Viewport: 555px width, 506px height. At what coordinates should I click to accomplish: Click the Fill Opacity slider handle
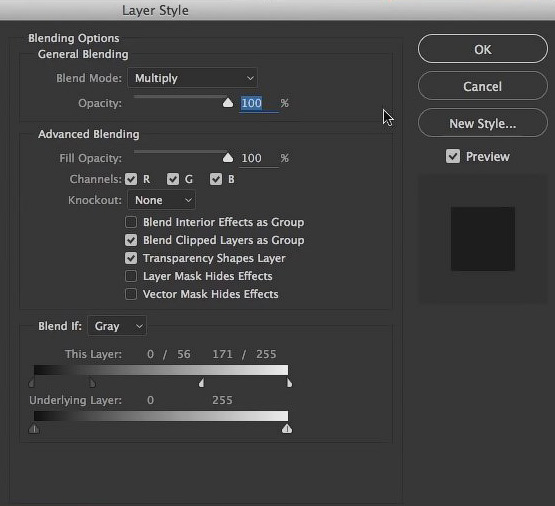coord(228,157)
